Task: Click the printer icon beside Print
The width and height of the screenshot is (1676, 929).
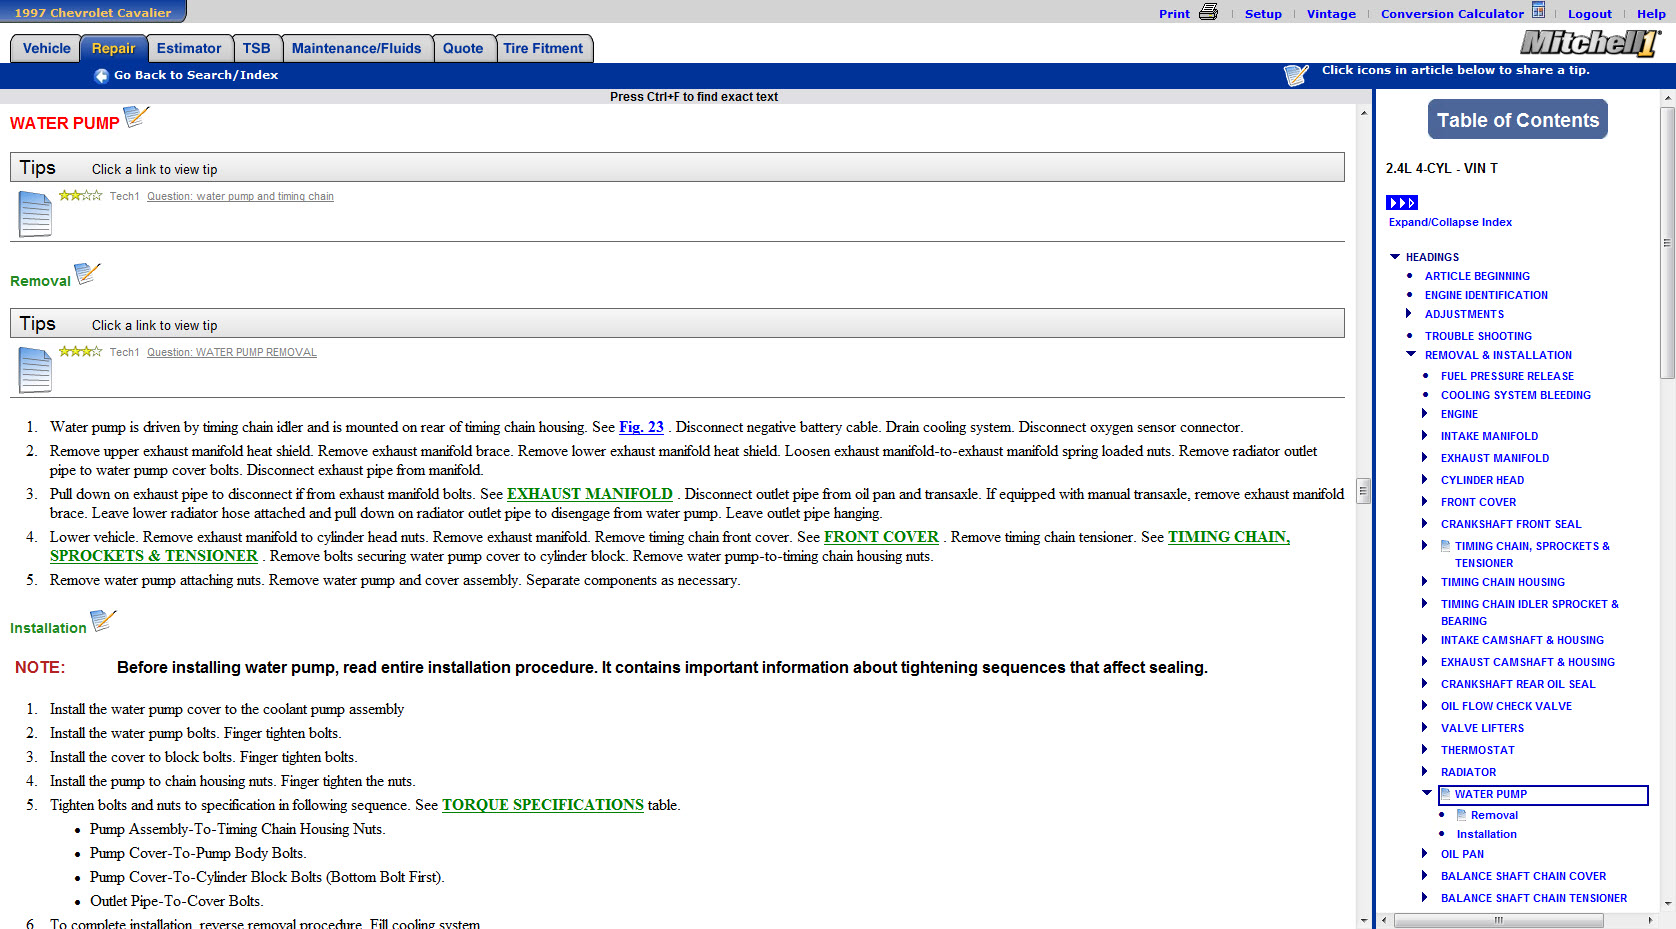Action: tap(1208, 12)
